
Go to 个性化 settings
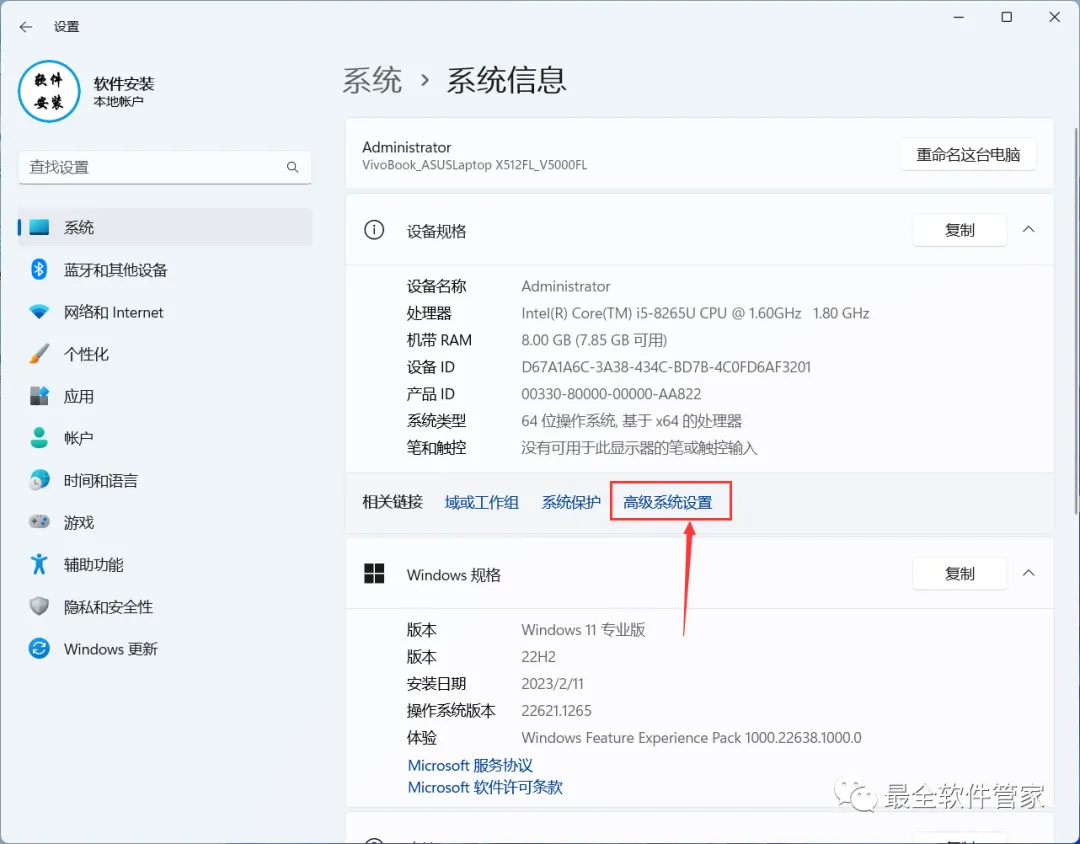point(165,354)
